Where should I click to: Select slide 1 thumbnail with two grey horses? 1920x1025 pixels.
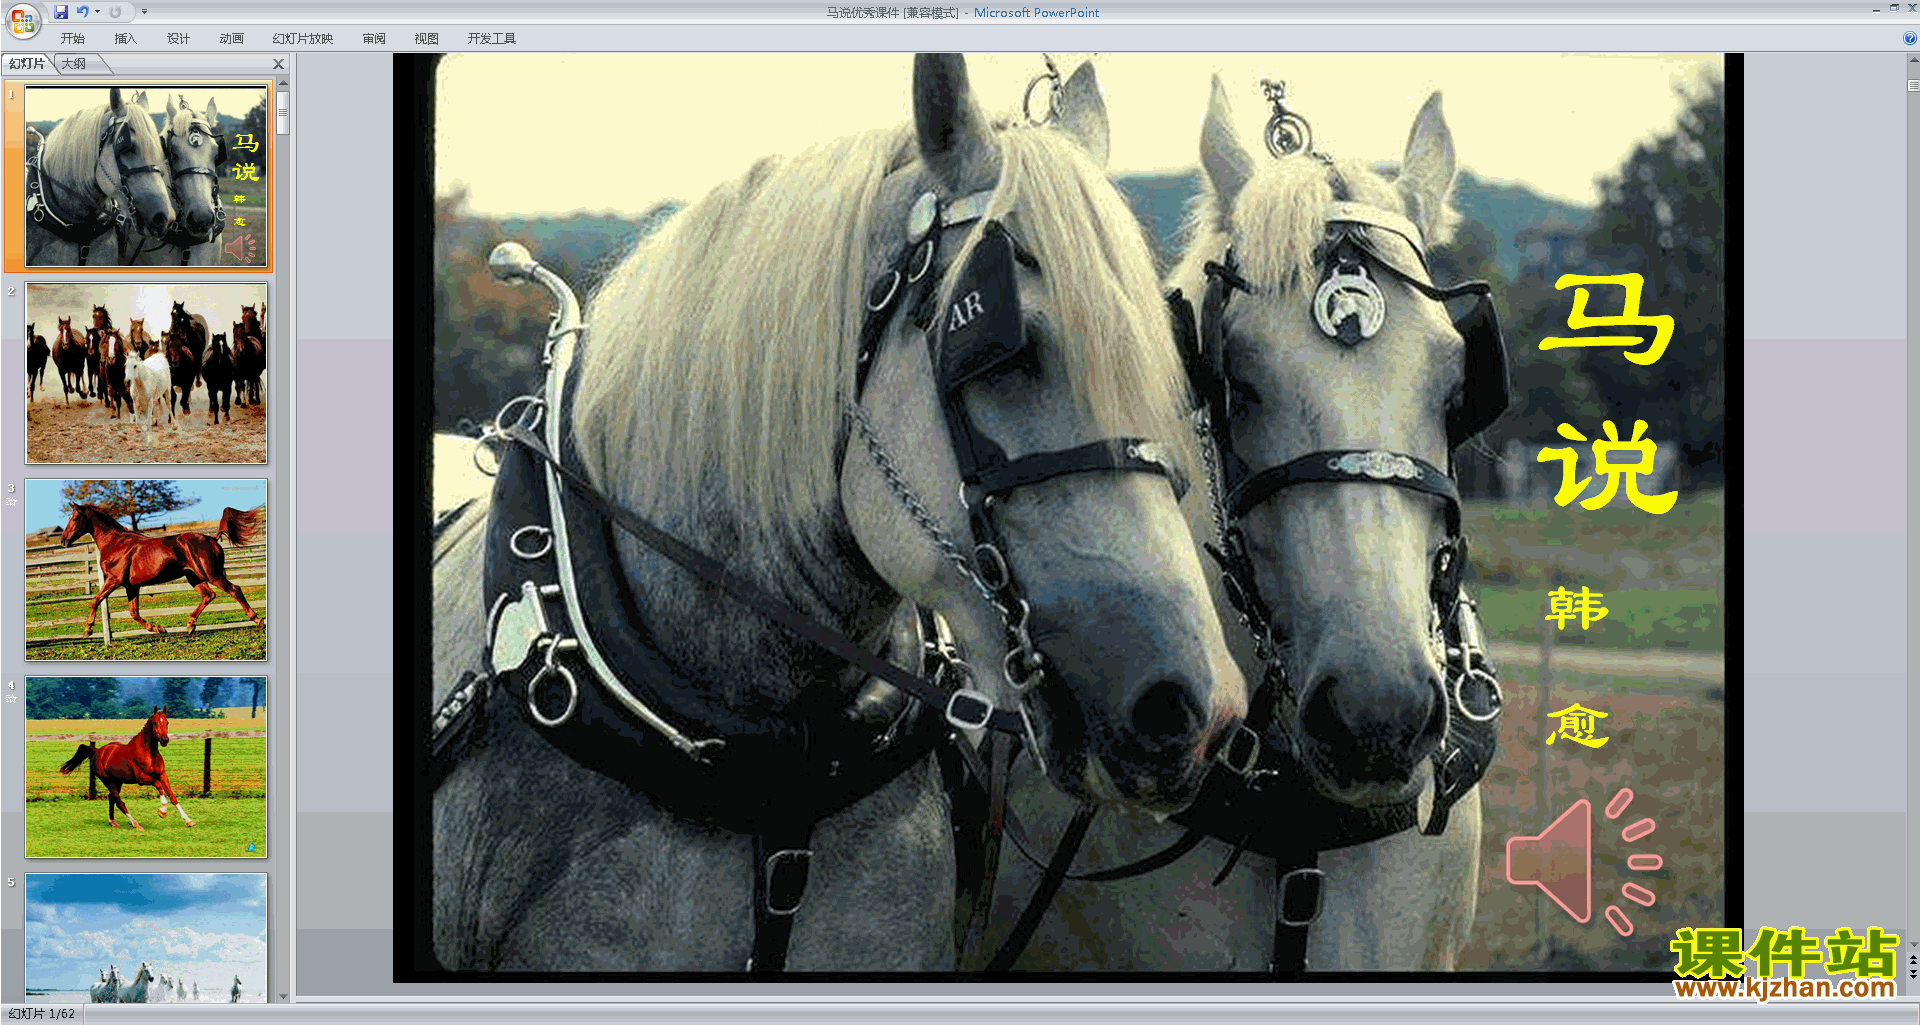tap(146, 176)
